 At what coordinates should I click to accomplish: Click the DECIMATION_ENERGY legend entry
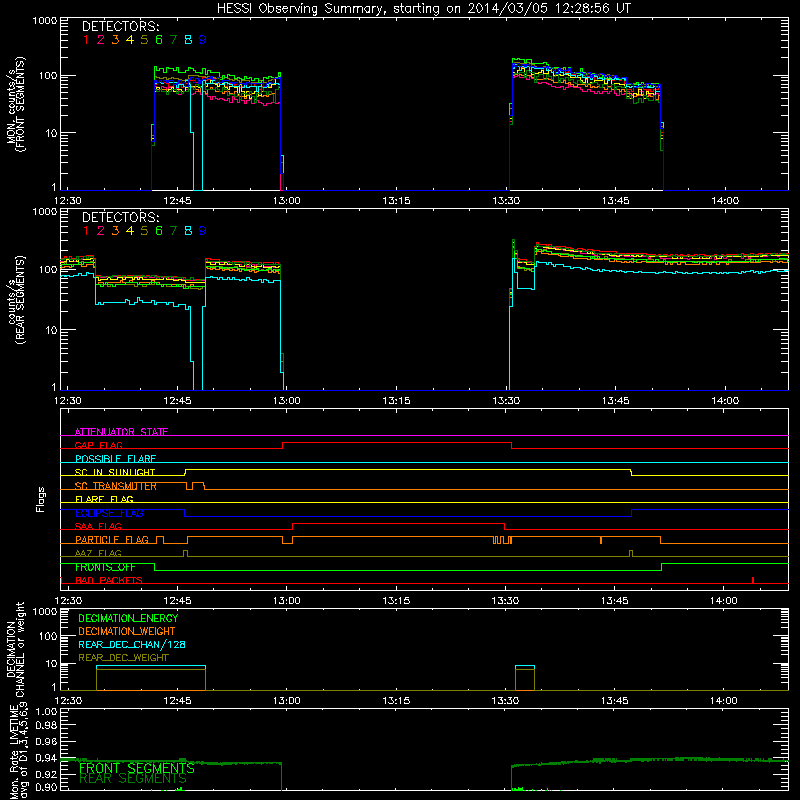point(128,618)
